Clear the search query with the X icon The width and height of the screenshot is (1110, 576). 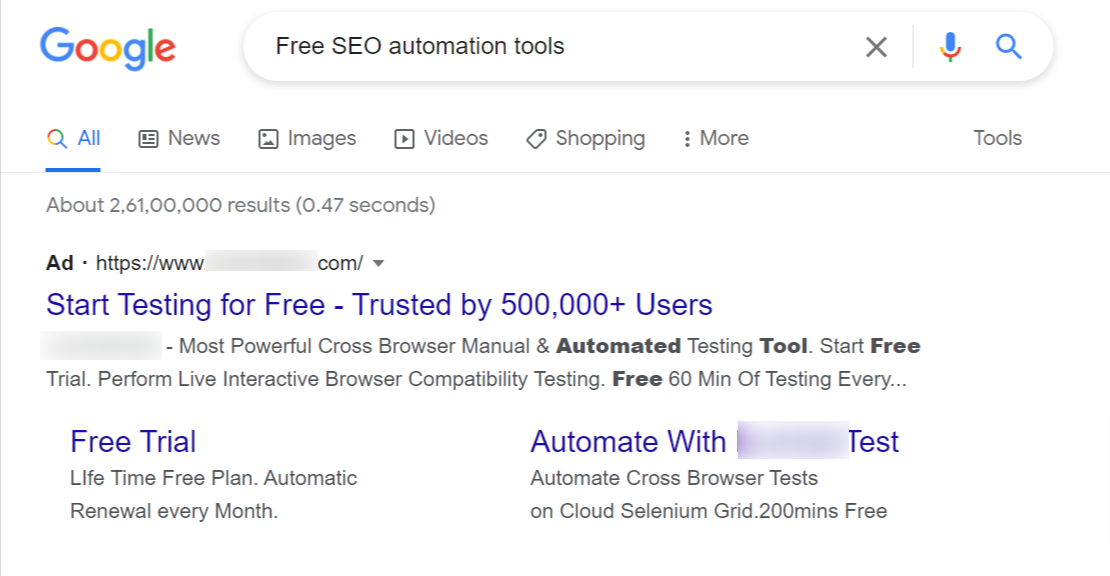(x=876, y=46)
